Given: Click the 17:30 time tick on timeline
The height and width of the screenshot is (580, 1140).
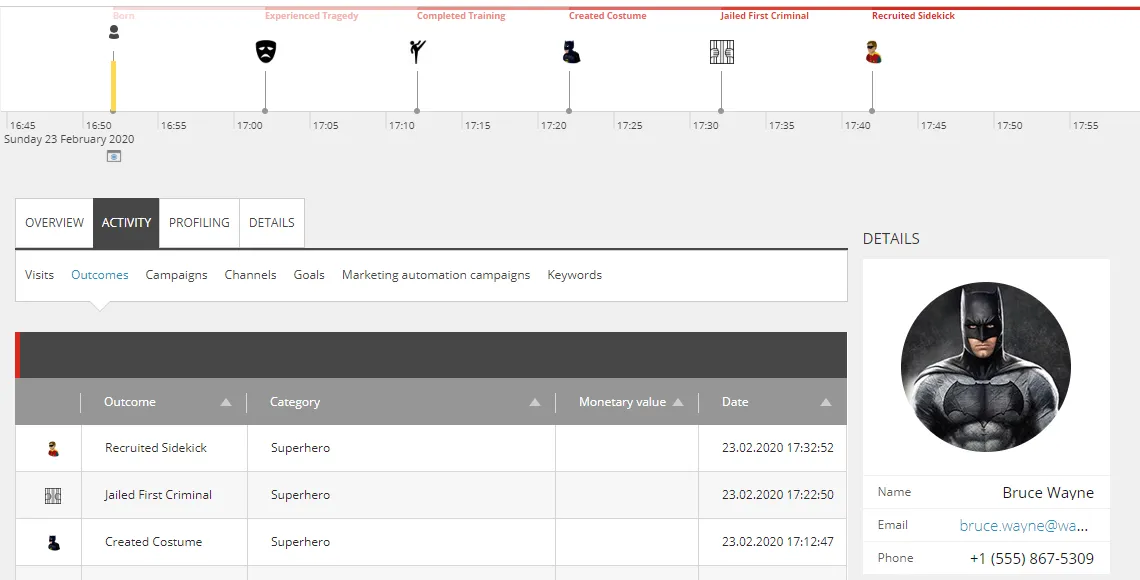Looking at the screenshot, I should tap(705, 125).
